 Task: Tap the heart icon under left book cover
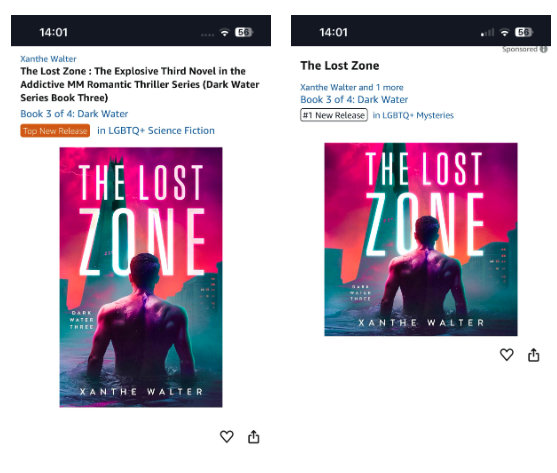click(227, 436)
